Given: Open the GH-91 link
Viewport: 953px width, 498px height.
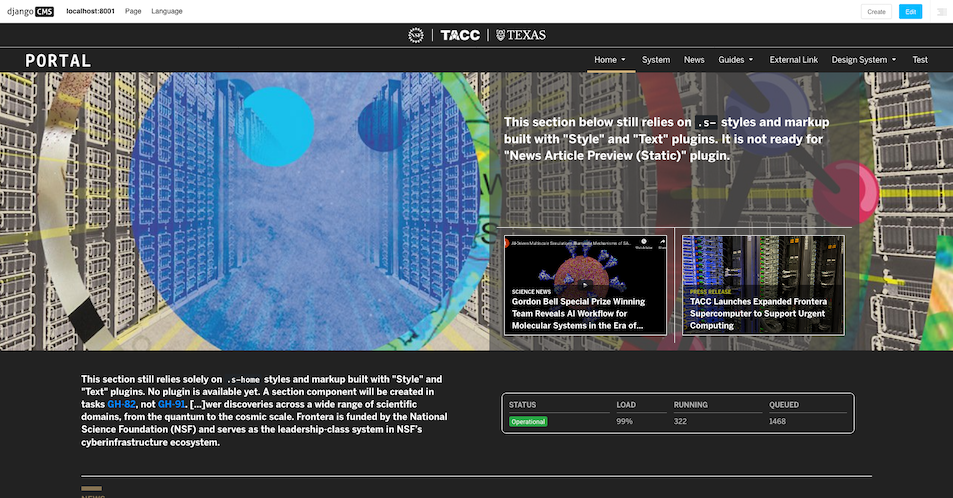Looking at the screenshot, I should coord(171,404).
